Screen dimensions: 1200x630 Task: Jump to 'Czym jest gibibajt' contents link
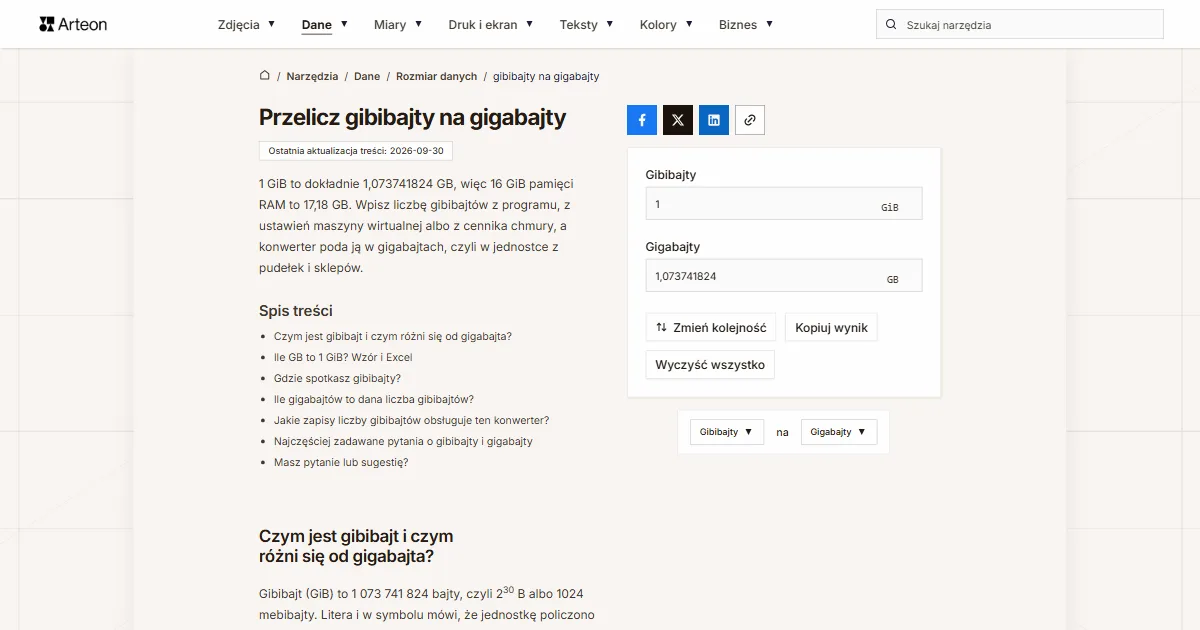coord(393,336)
